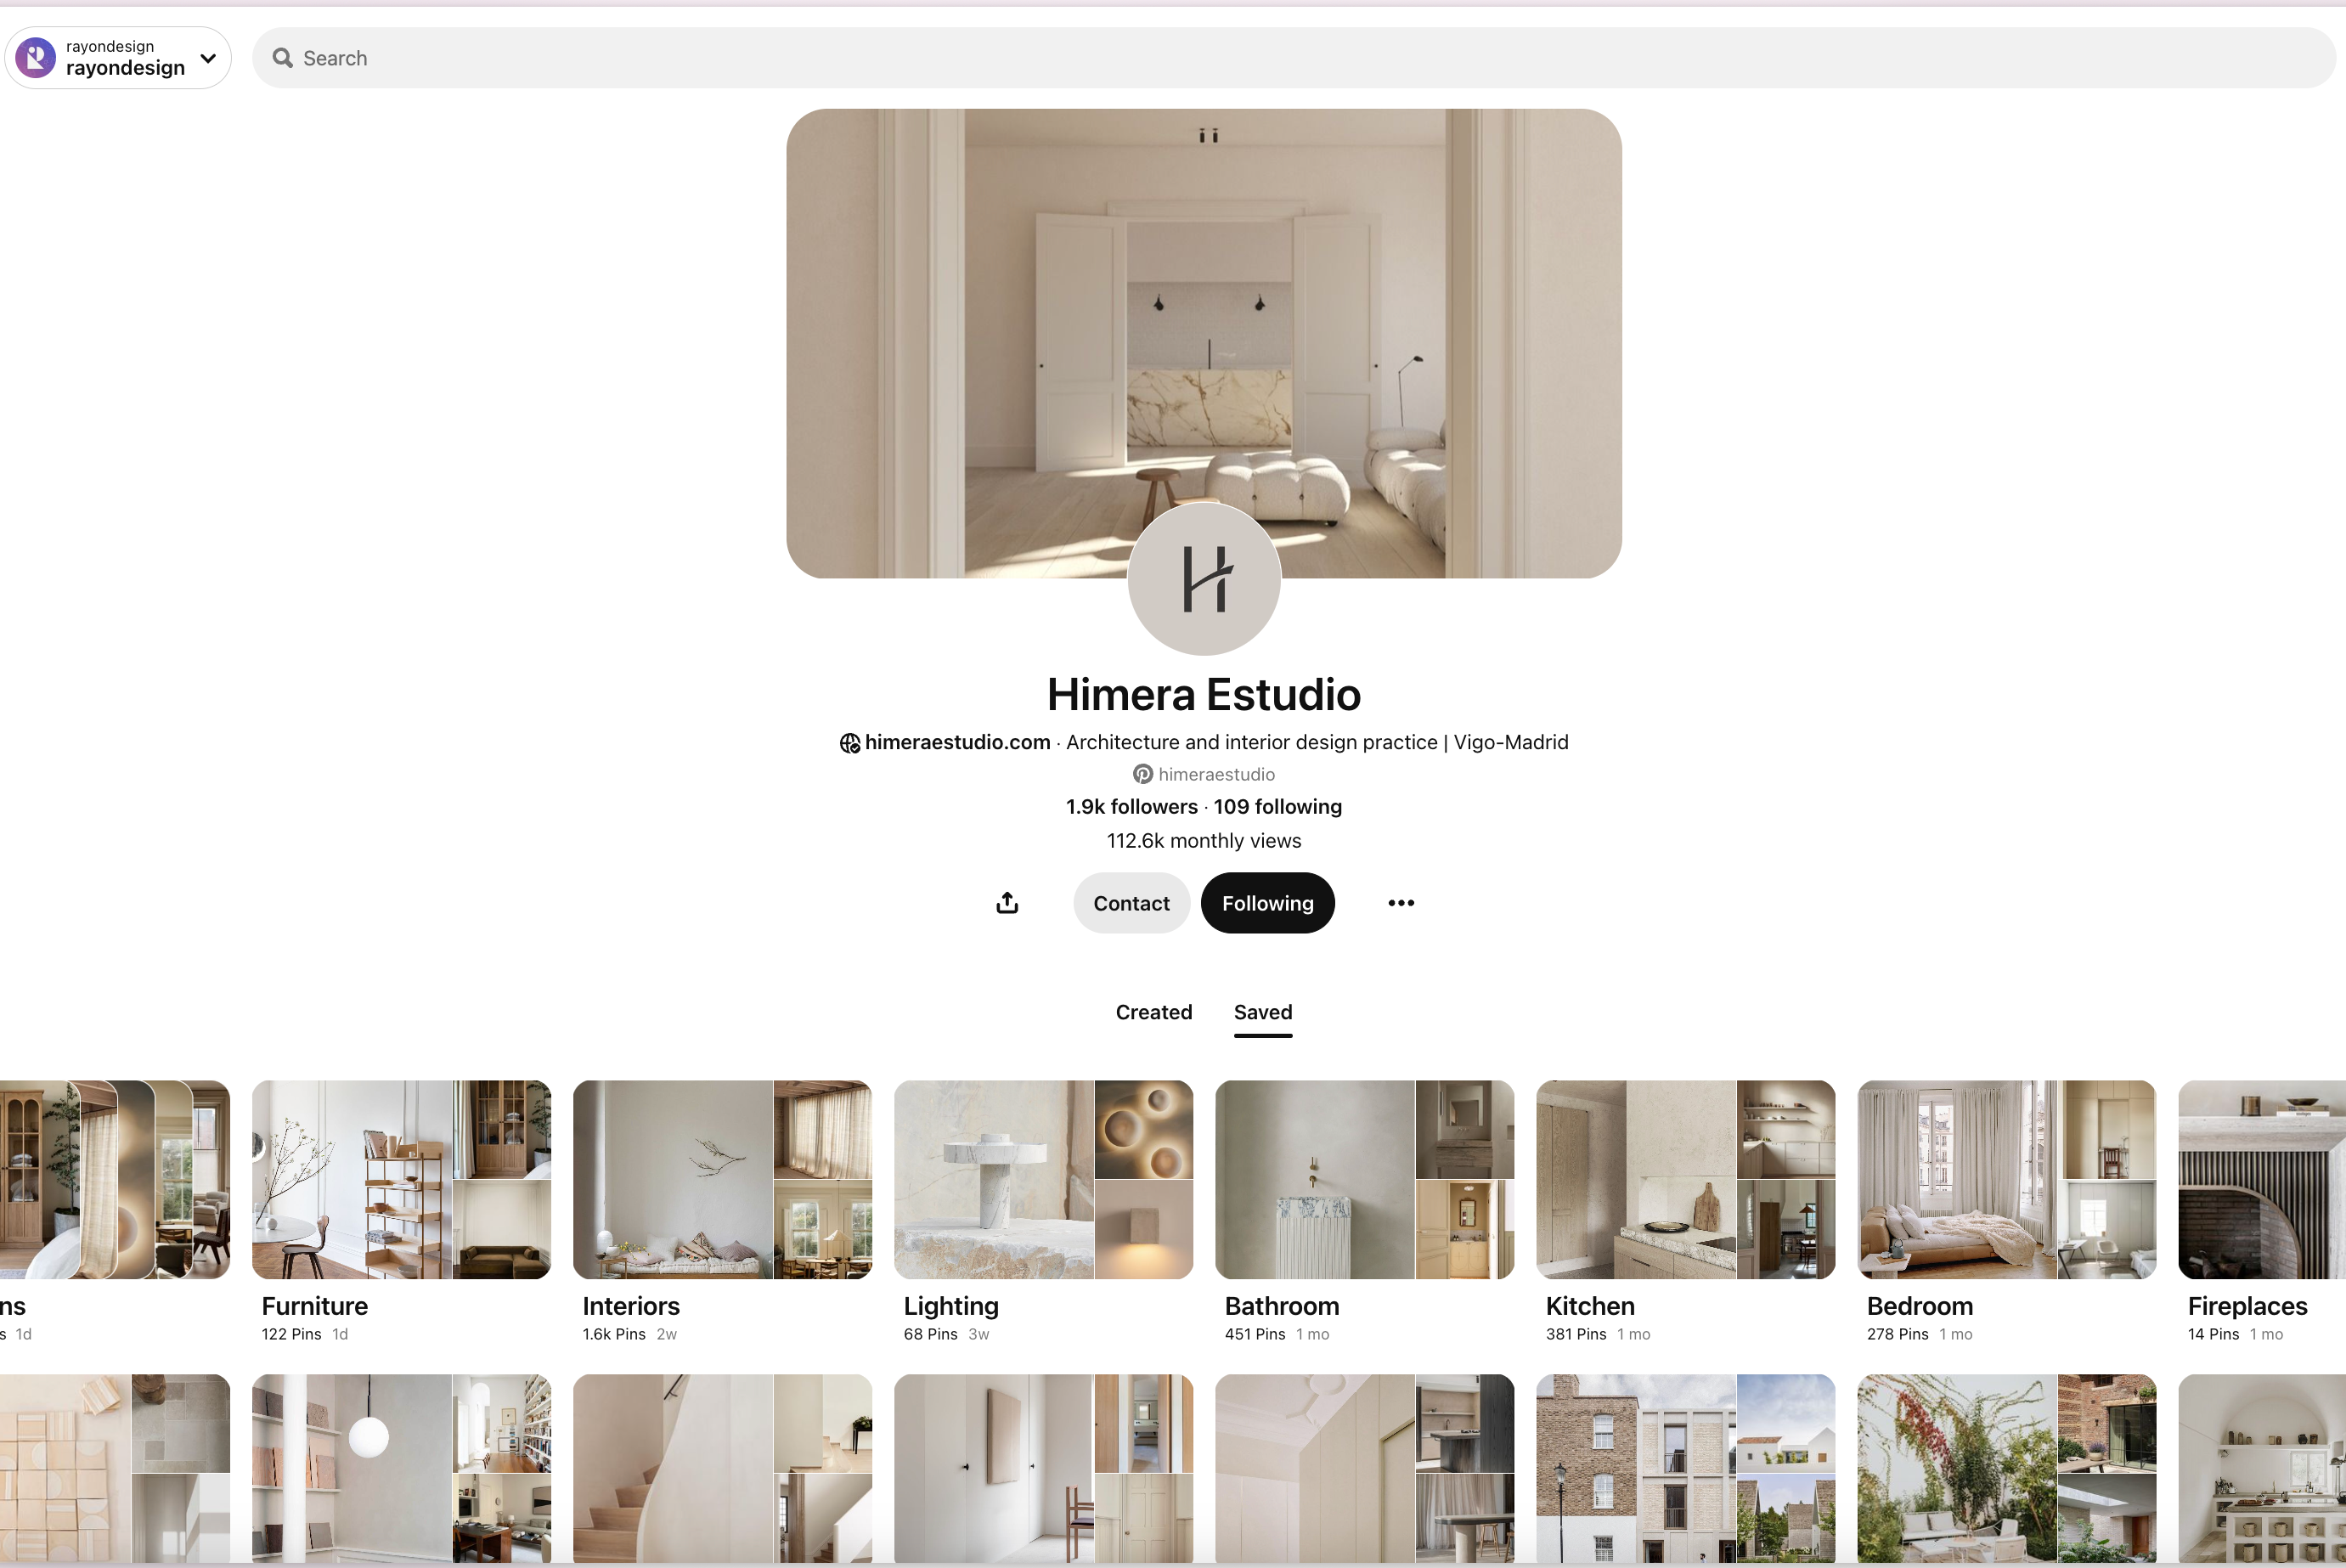Image resolution: width=2346 pixels, height=1568 pixels.
Task: Select the Saved tab
Action: click(1263, 1012)
